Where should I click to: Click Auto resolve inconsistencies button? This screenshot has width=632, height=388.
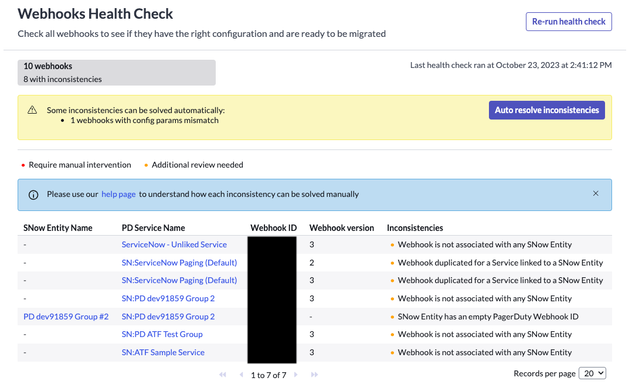547,110
